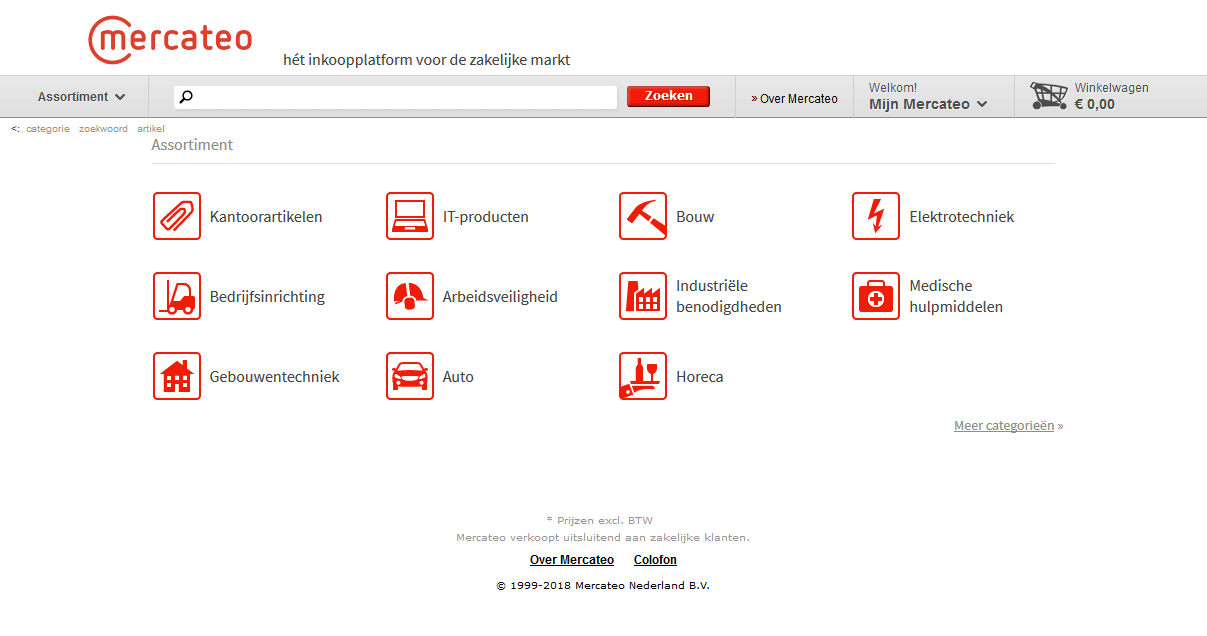
Task: Click the Mercateo logo
Action: 170,40
